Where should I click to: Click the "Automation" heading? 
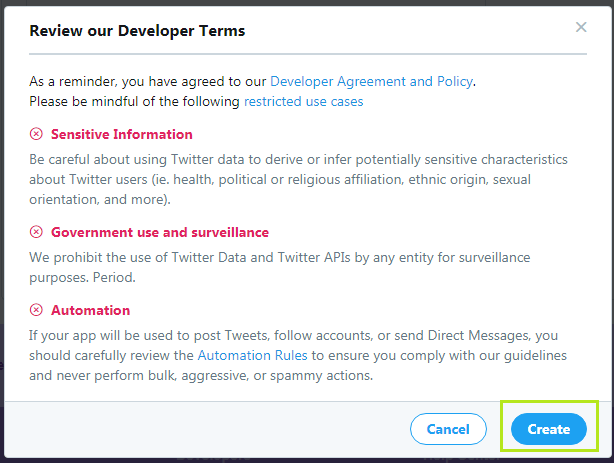click(90, 310)
